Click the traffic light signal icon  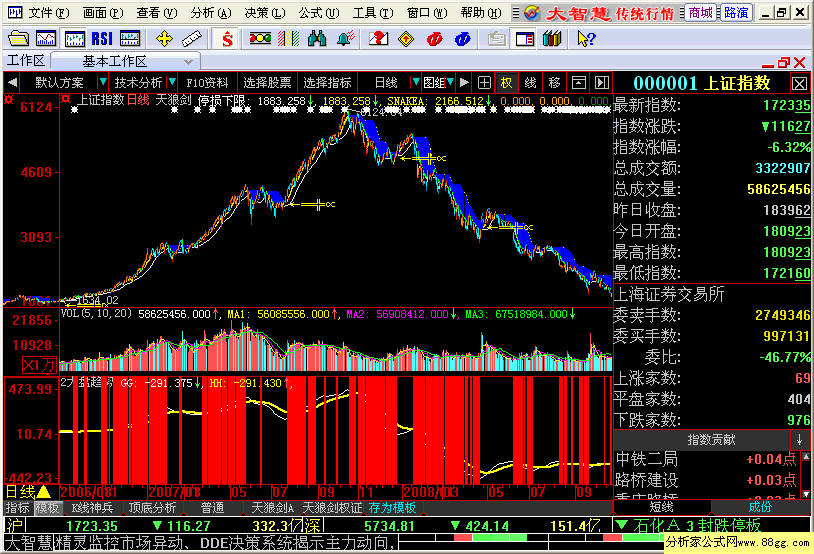point(260,38)
